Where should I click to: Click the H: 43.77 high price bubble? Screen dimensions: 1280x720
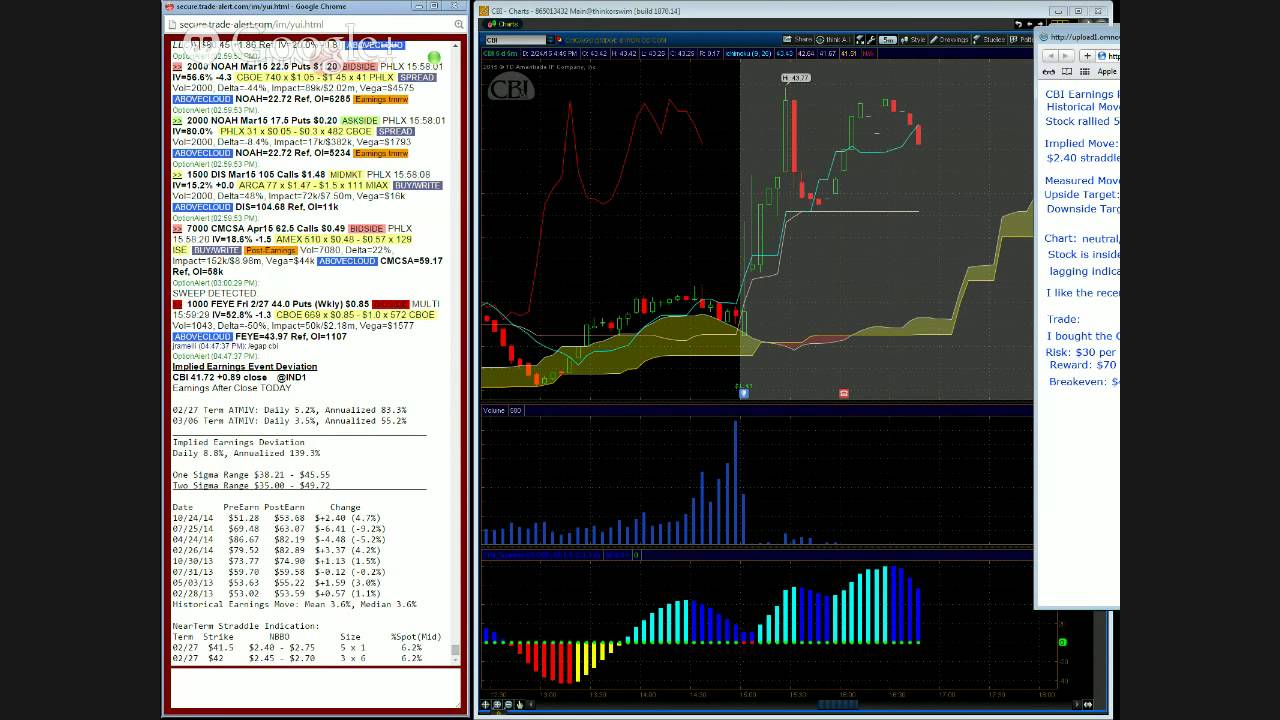[795, 77]
